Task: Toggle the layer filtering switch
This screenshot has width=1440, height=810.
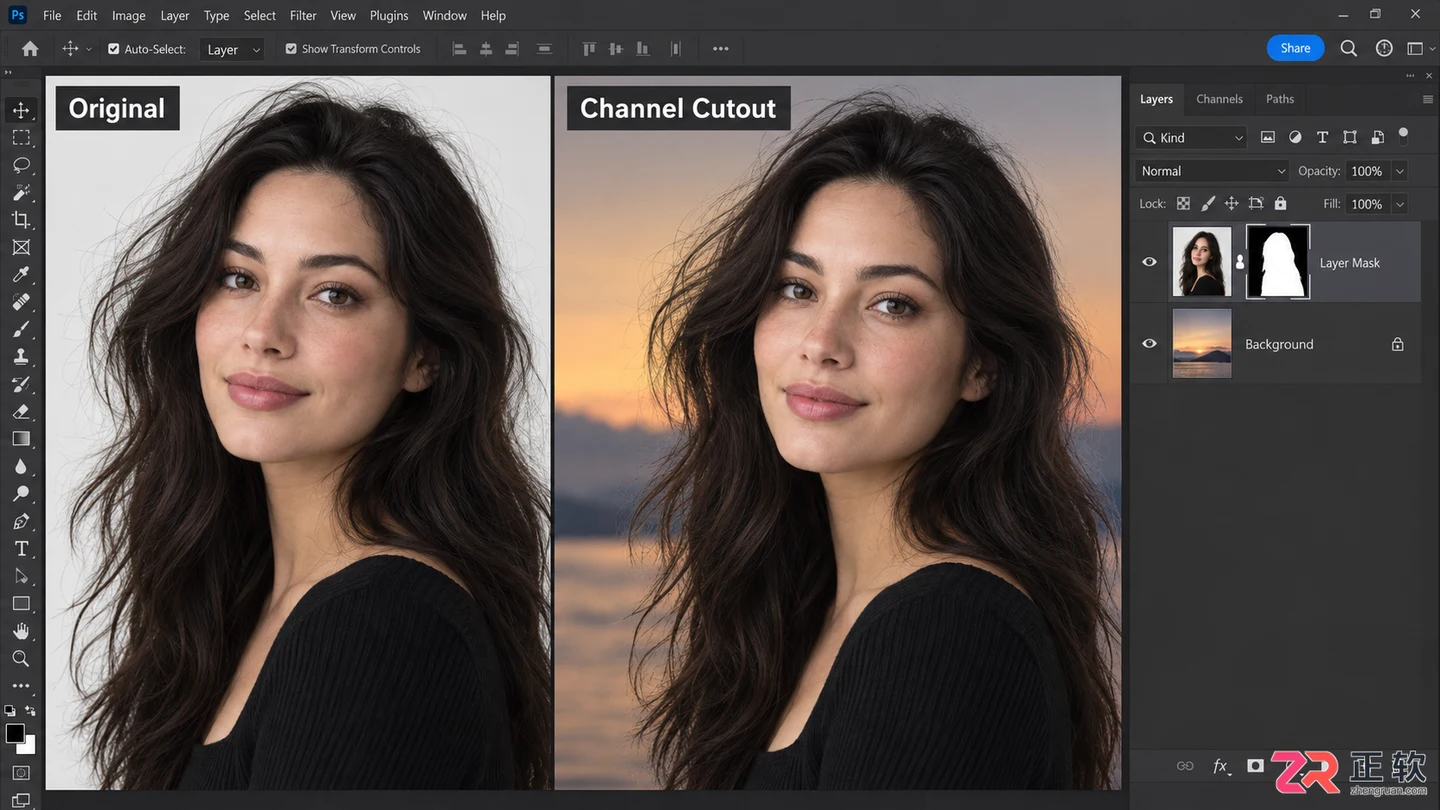Action: click(1403, 135)
